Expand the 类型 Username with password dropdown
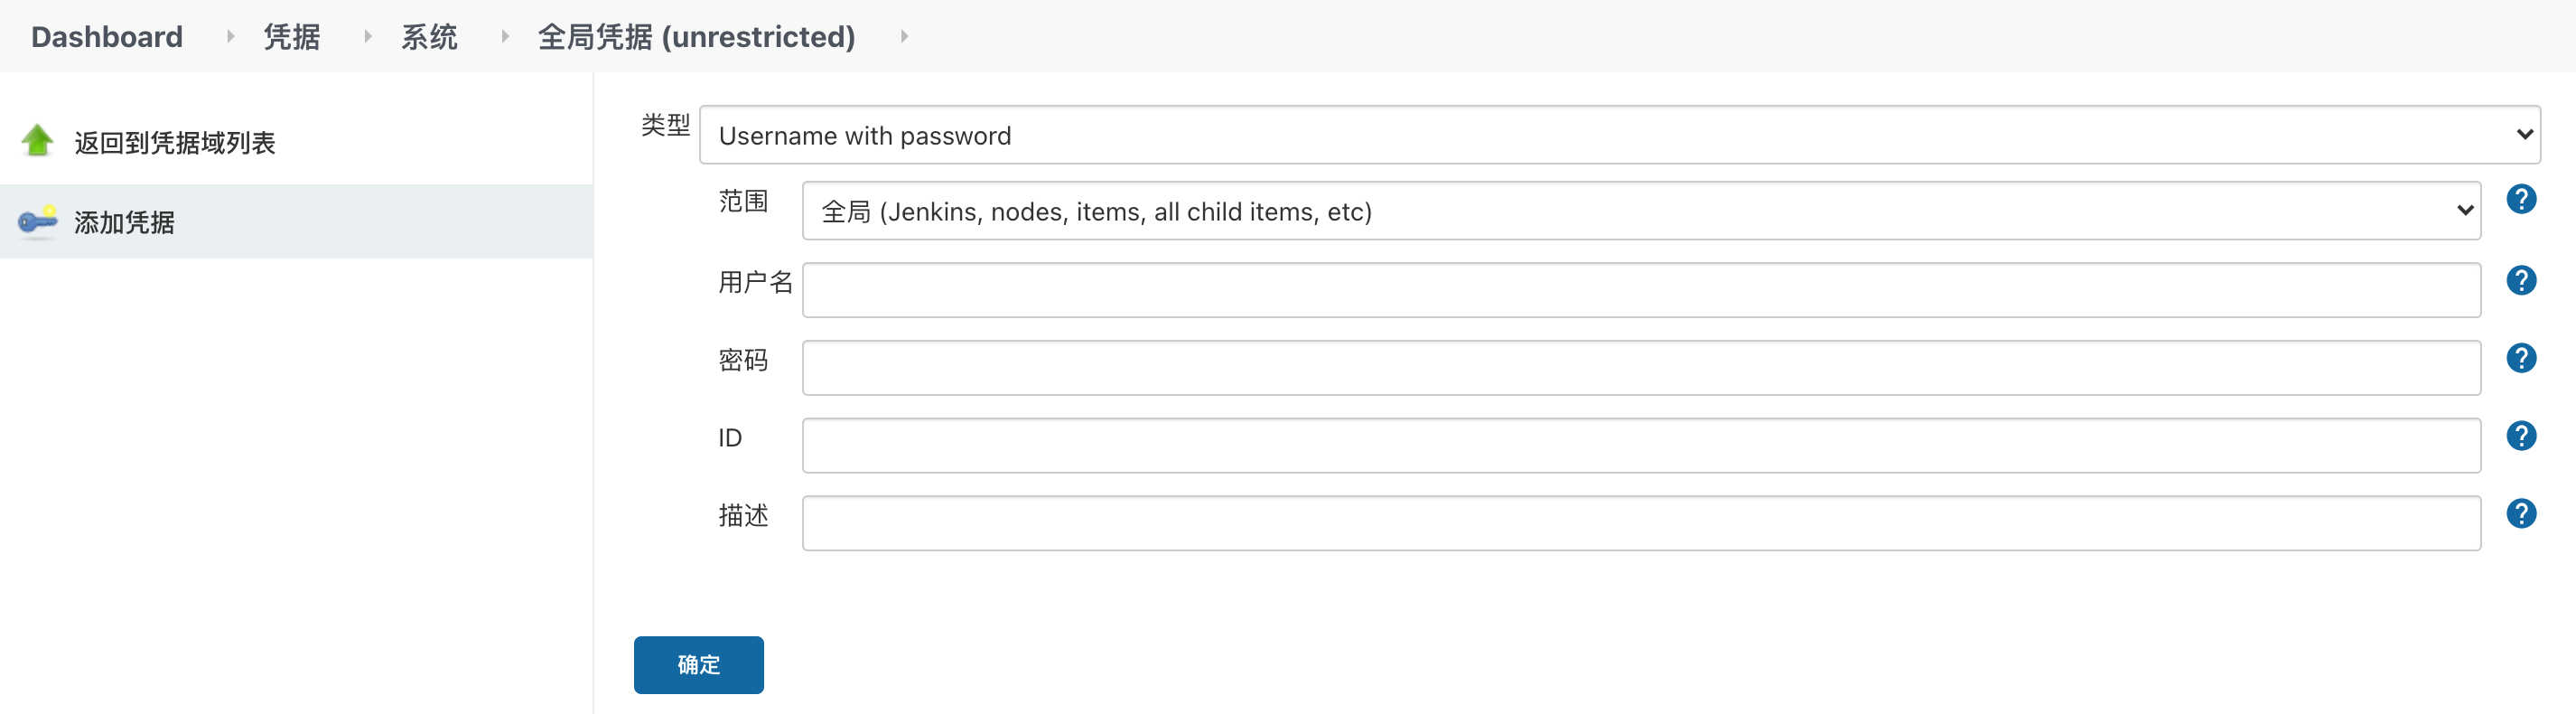This screenshot has width=2576, height=714. coord(1619,135)
